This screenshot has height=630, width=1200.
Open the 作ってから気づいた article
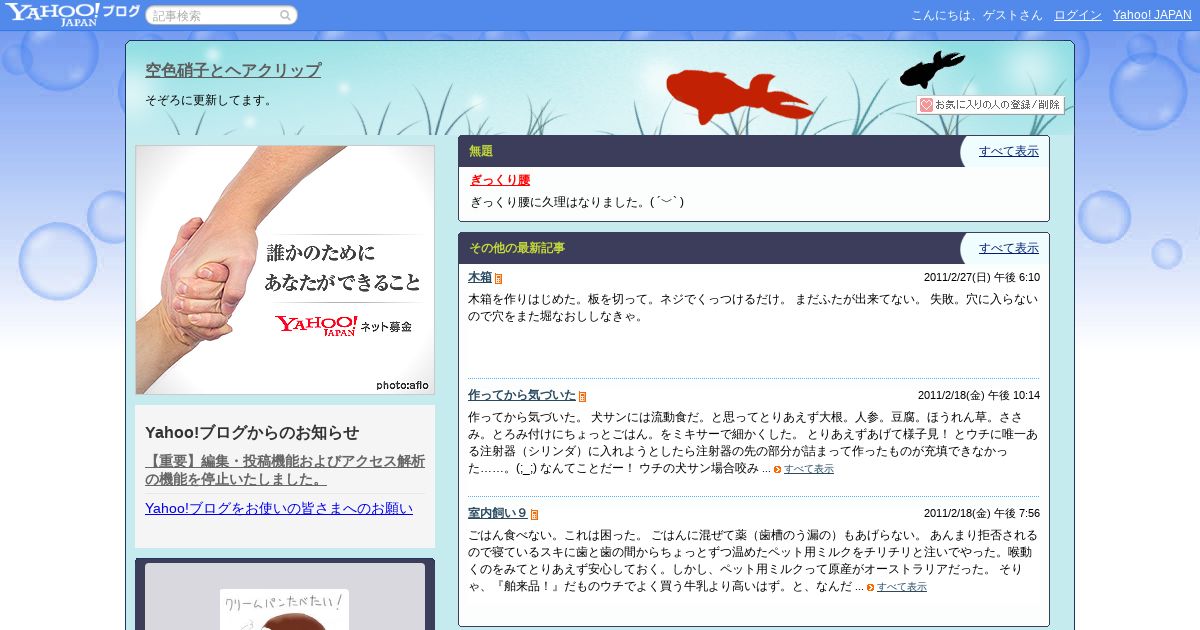pyautogui.click(x=522, y=395)
